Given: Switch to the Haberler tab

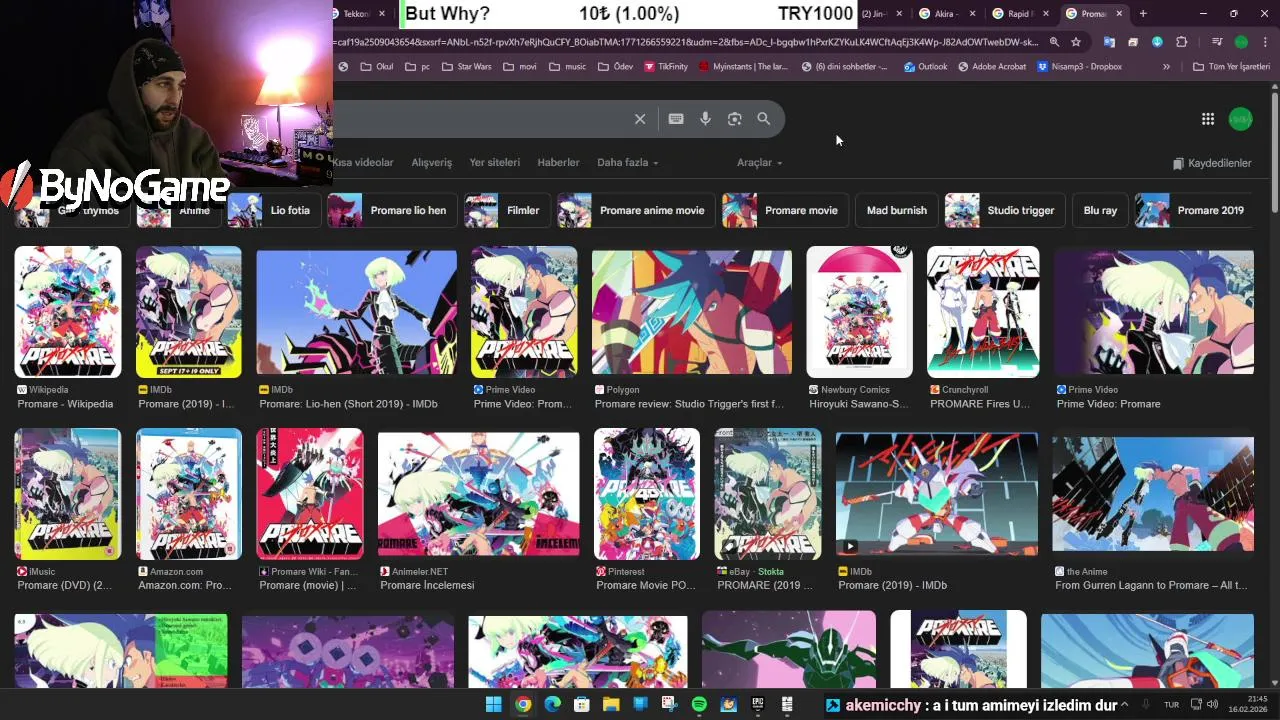Looking at the screenshot, I should pyautogui.click(x=558, y=163).
